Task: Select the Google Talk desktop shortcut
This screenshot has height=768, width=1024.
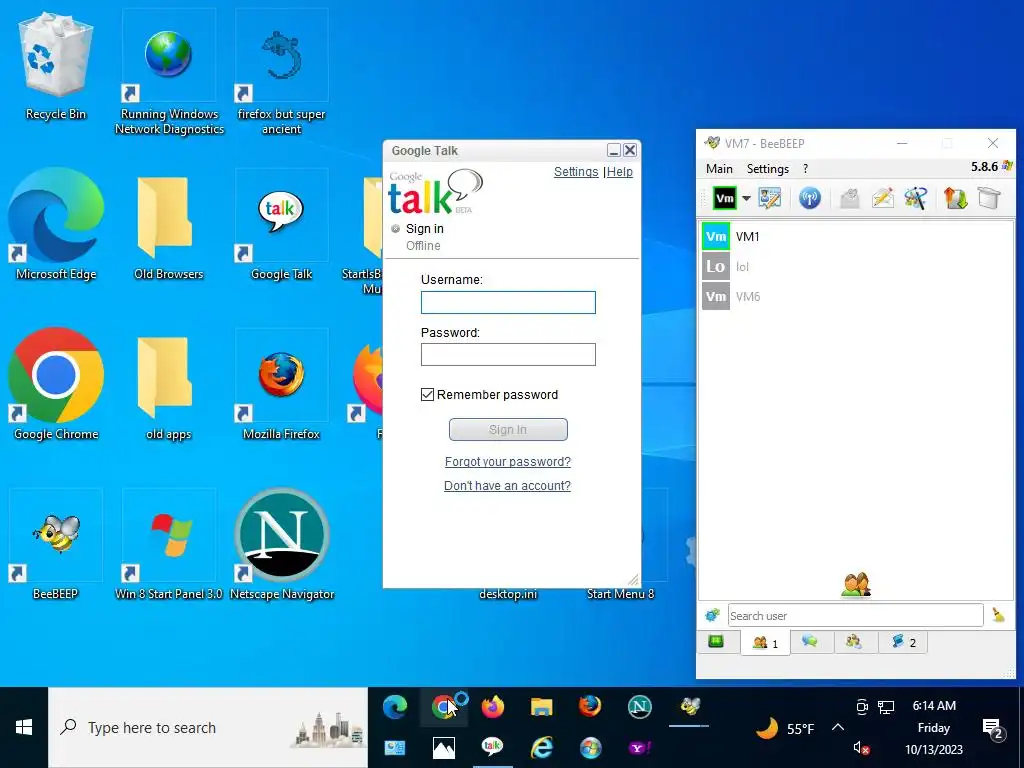Action: [x=281, y=225]
